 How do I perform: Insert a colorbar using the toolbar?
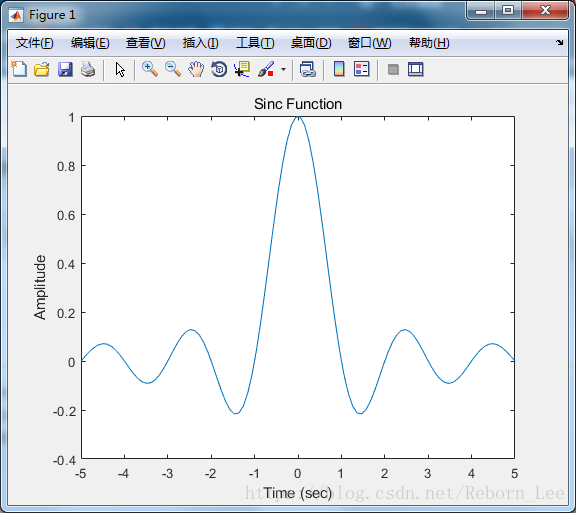339,69
